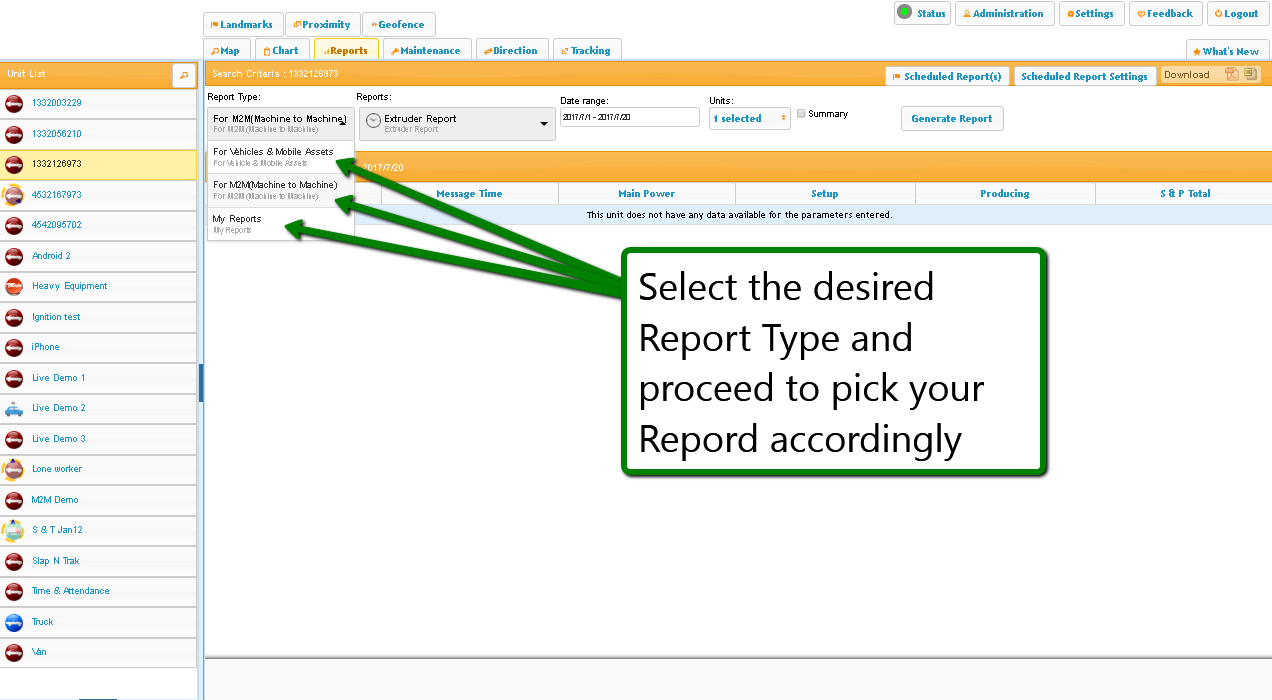Viewport: 1272px width, 700px height.
Task: Click the Date range input field
Action: click(x=629, y=118)
